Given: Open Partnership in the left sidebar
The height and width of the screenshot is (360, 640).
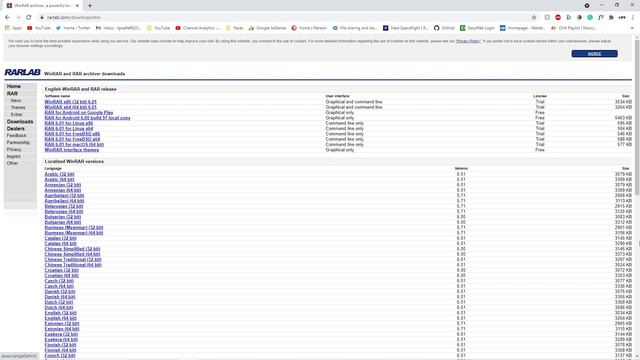Looking at the screenshot, I should (18, 142).
